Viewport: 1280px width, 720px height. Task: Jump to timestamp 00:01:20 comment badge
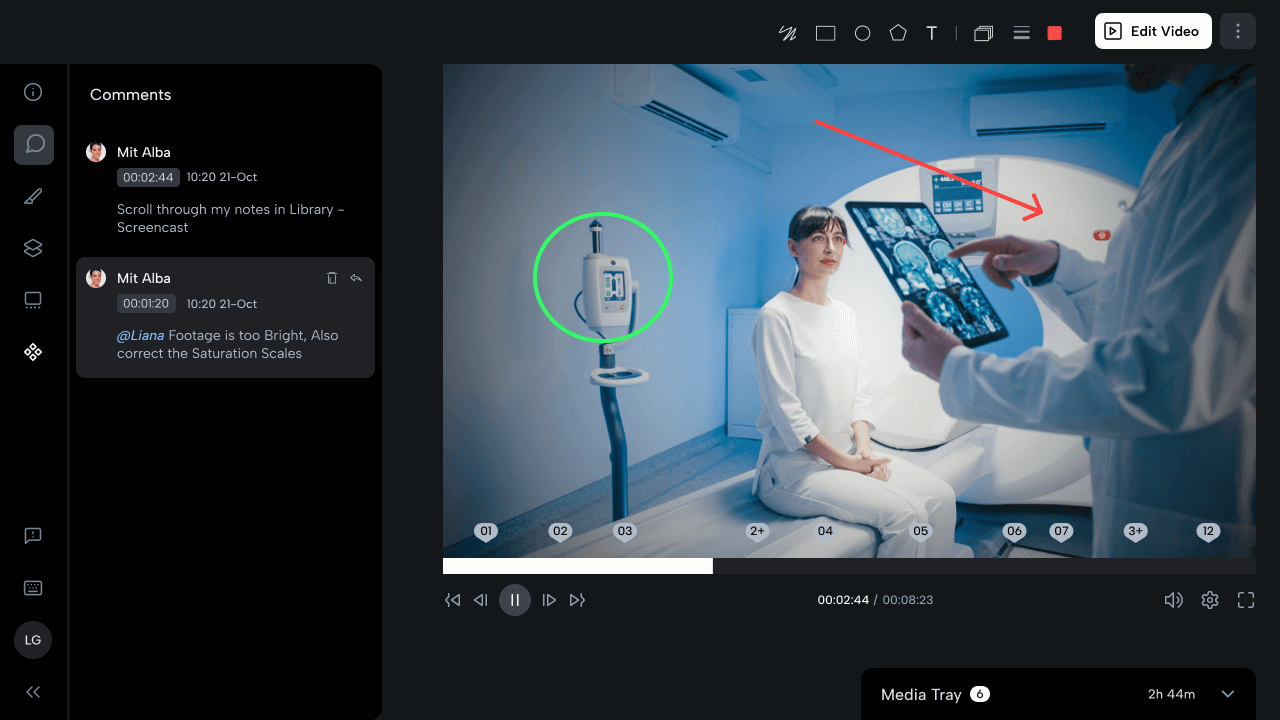point(146,303)
